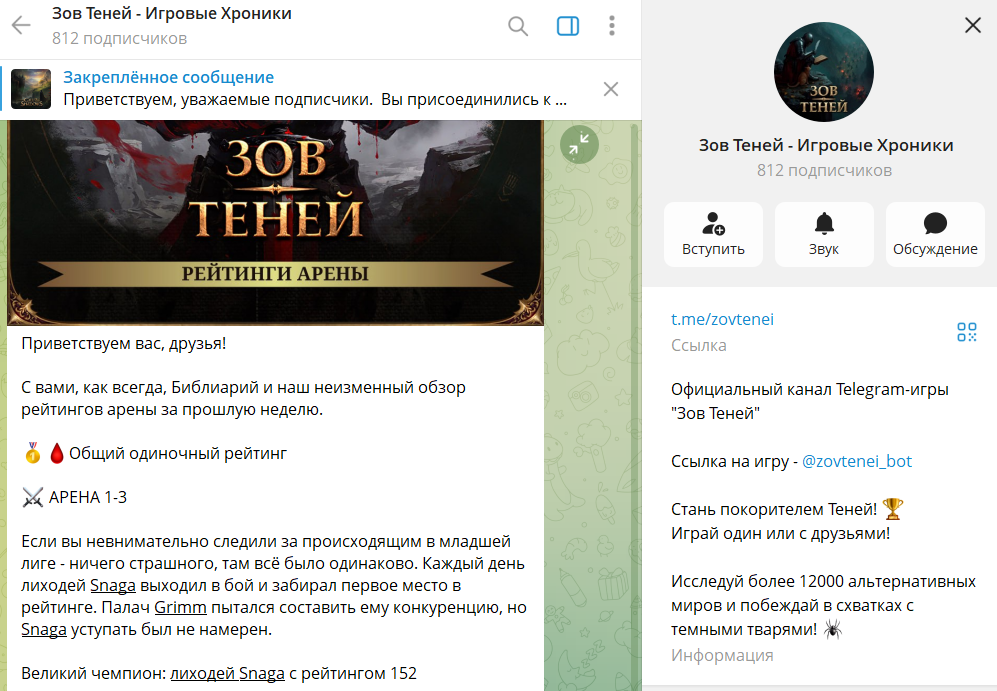Viewport: 997px width, 691px height.
Task: Dismiss the pinned message bar
Action: click(x=610, y=89)
